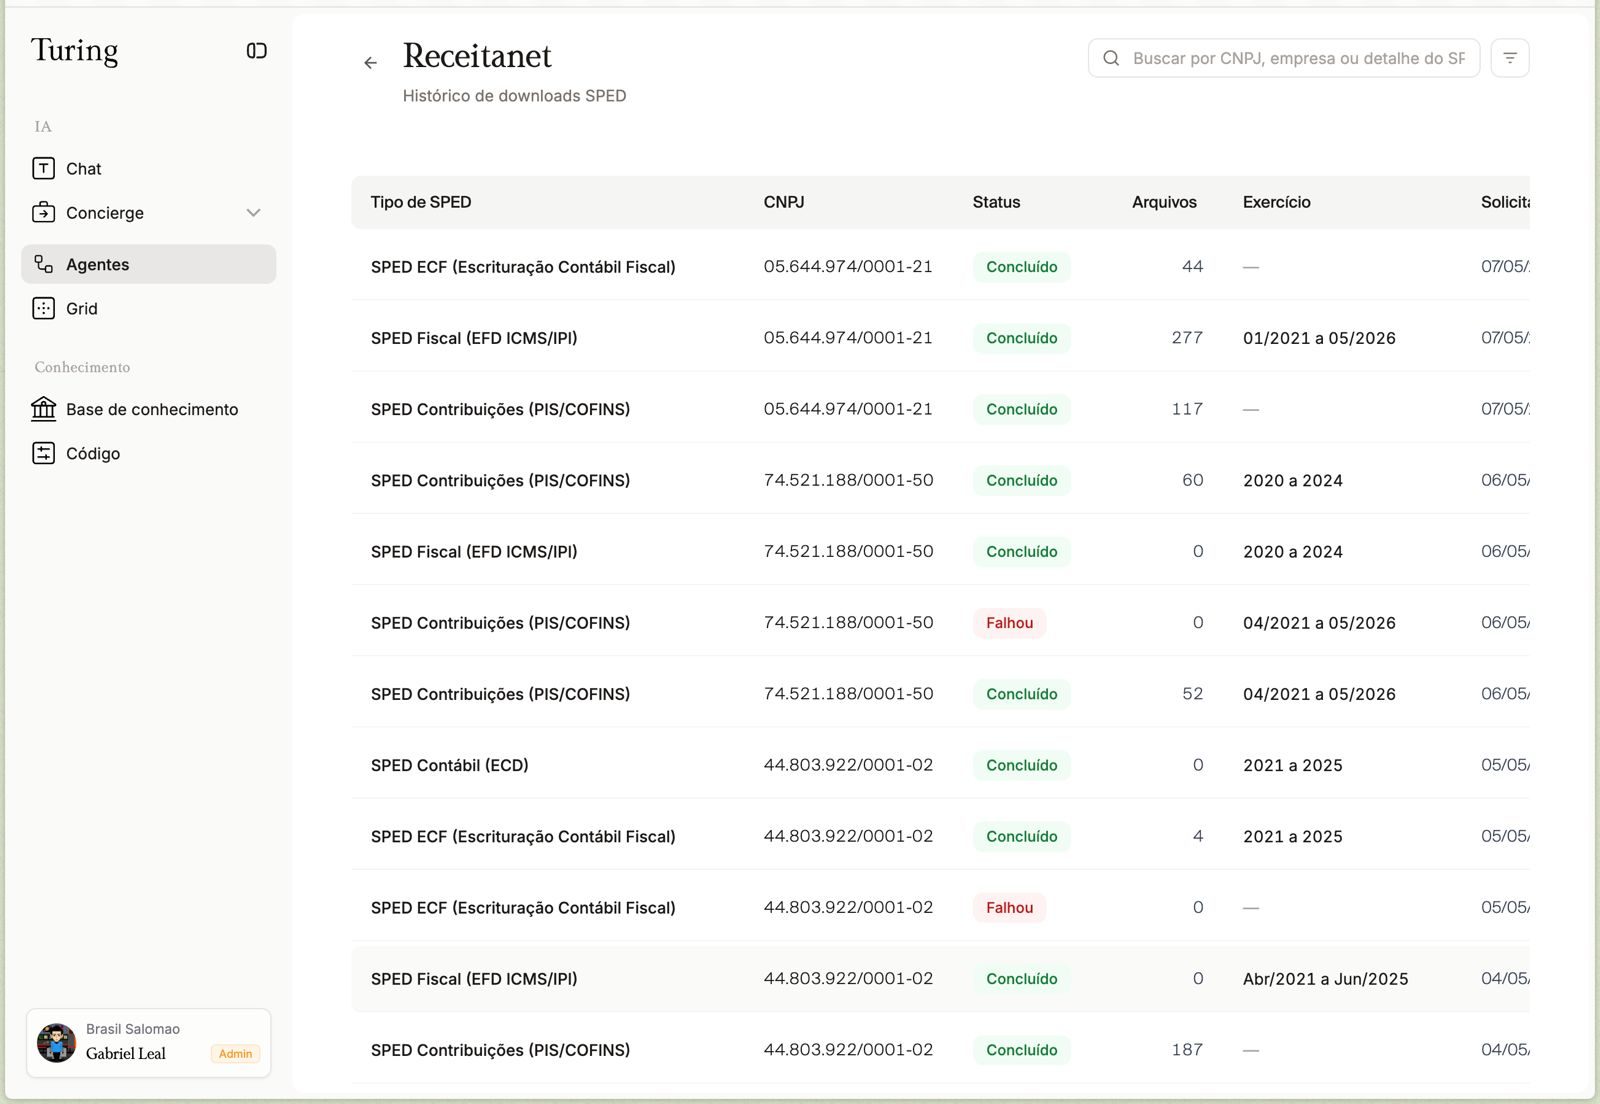1600x1104 pixels.
Task: Click the Grid icon in sidebar
Action: 44,308
